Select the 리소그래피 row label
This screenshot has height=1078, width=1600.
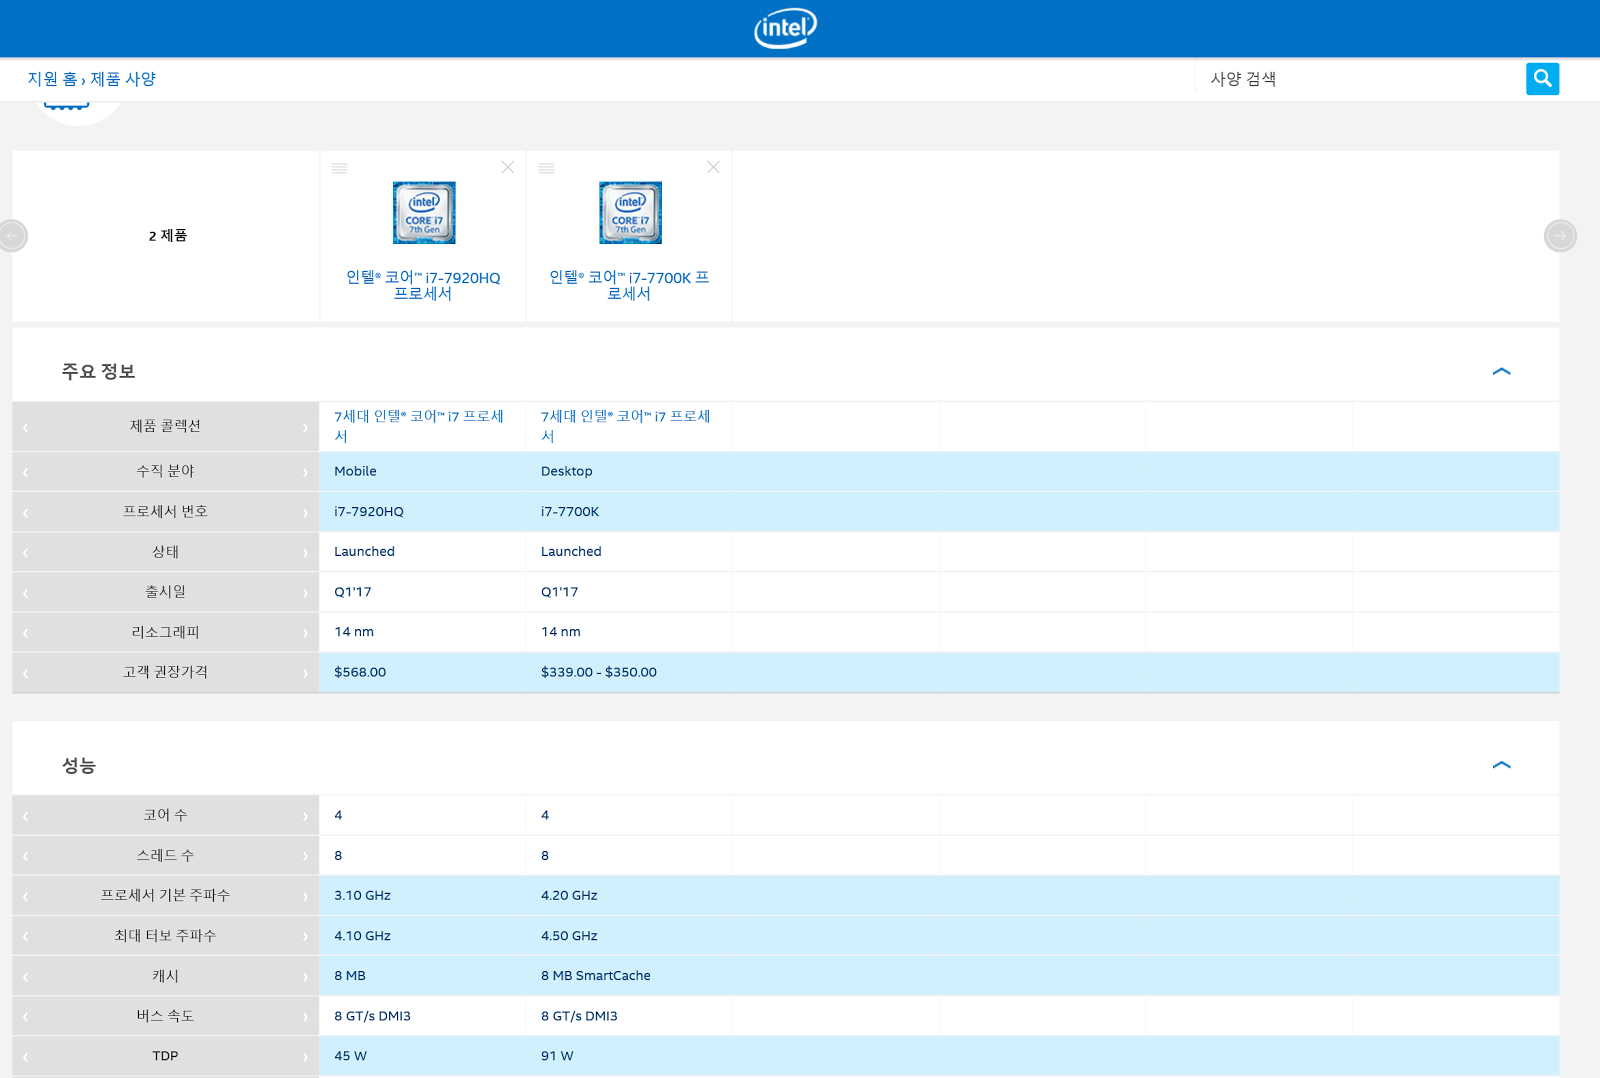(165, 632)
